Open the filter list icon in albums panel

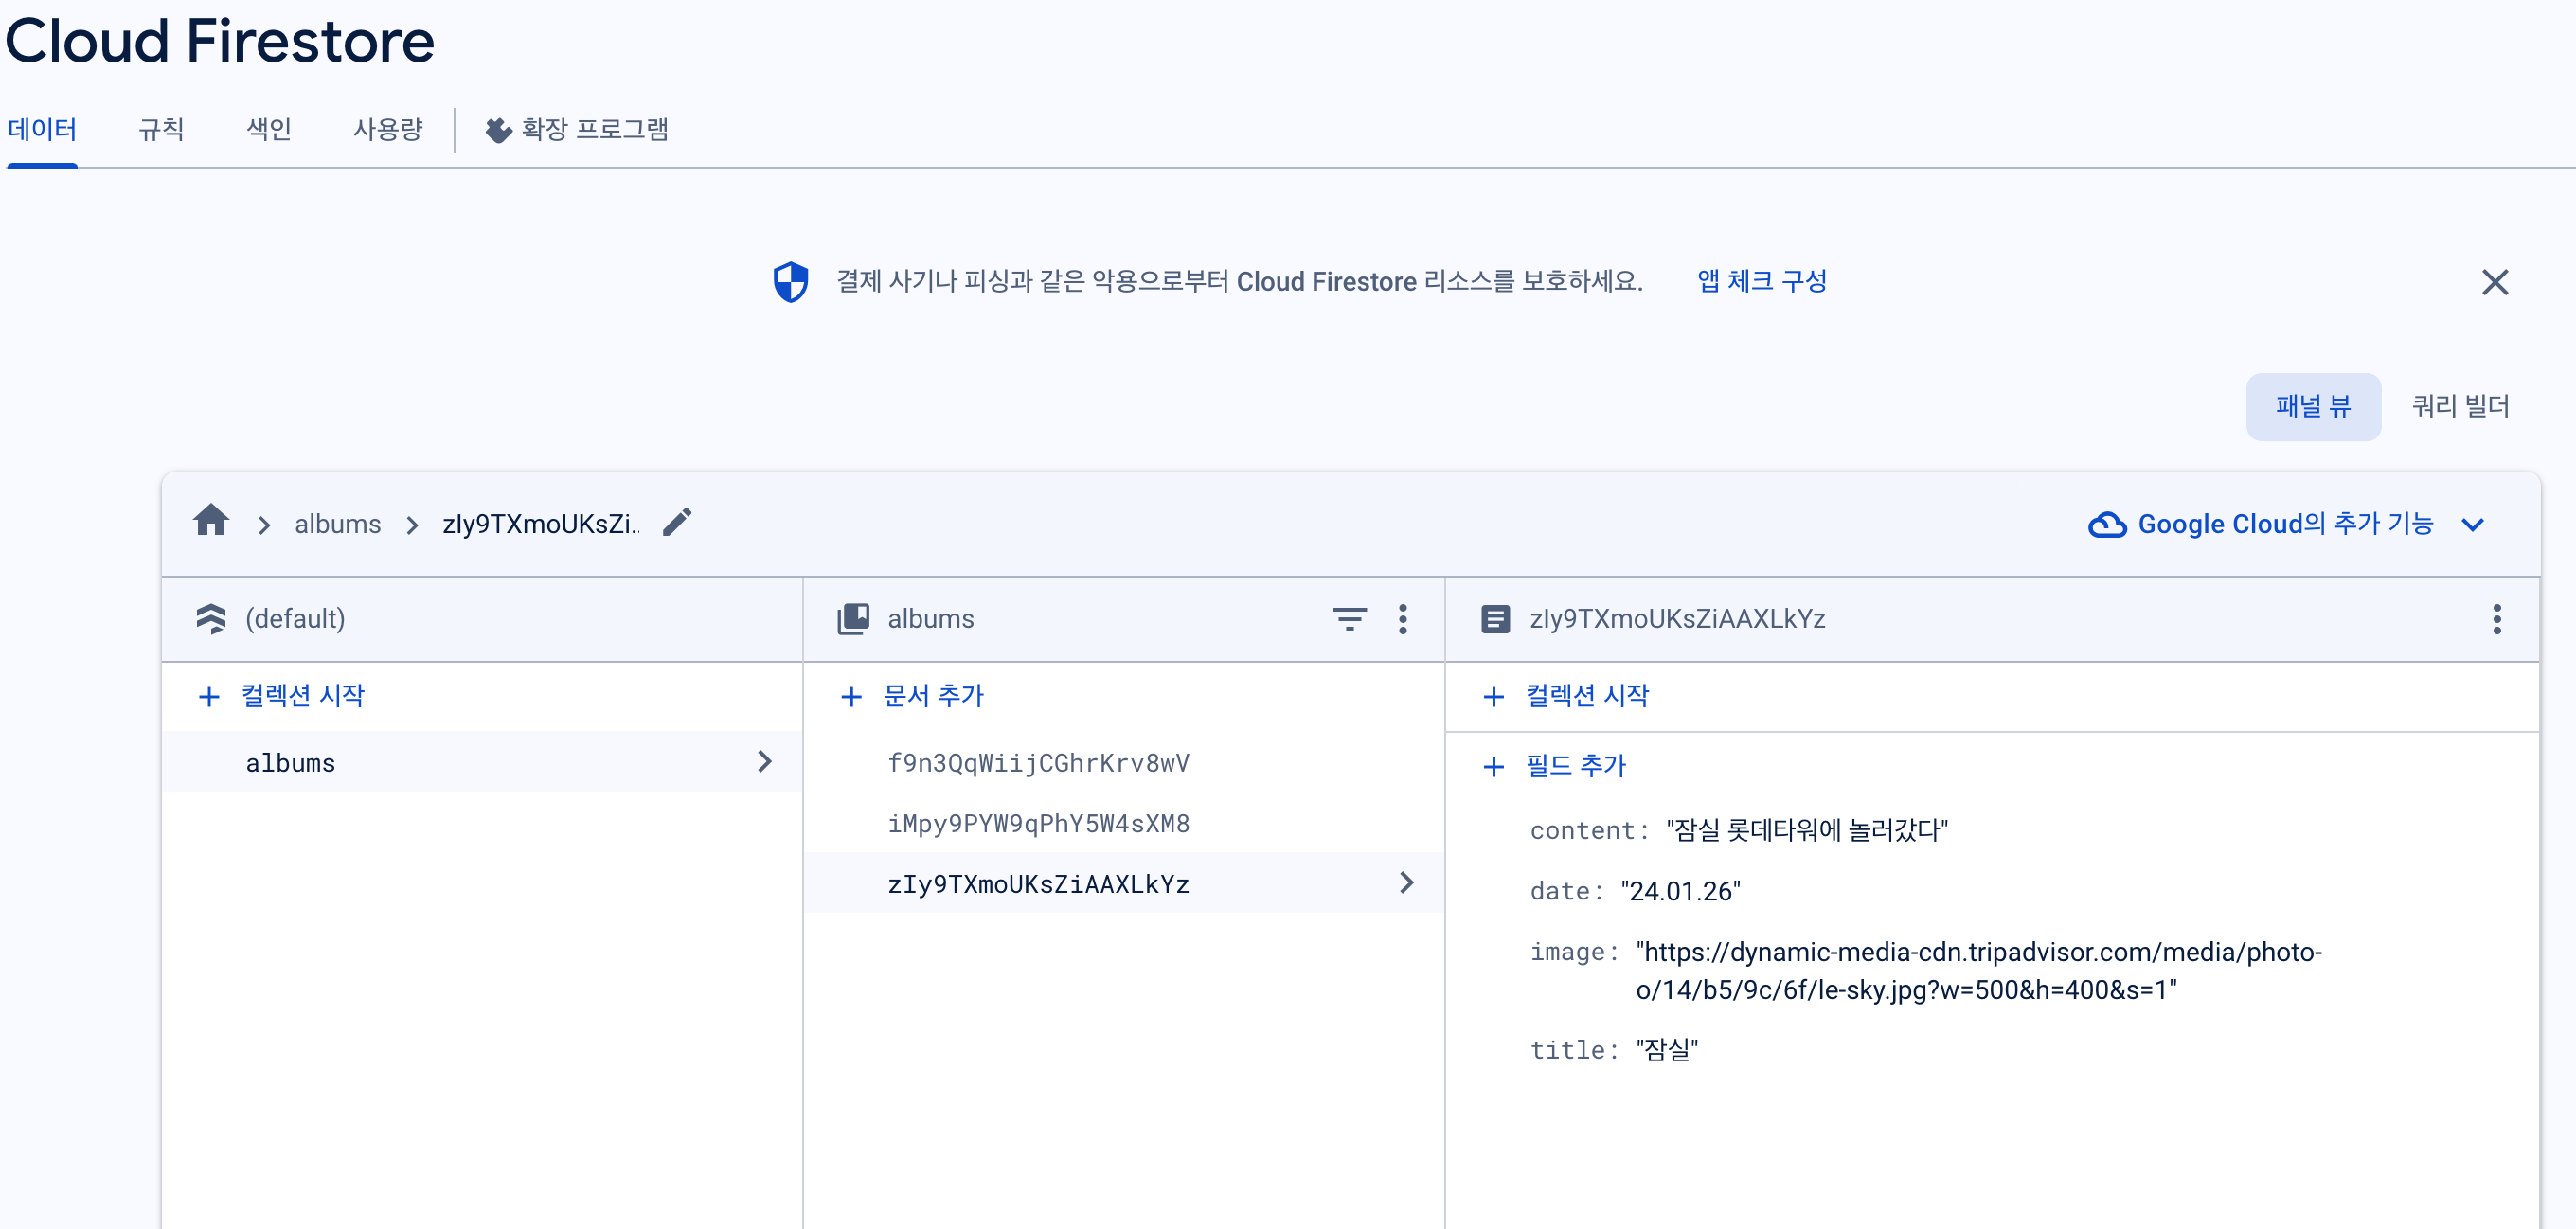(x=1349, y=619)
